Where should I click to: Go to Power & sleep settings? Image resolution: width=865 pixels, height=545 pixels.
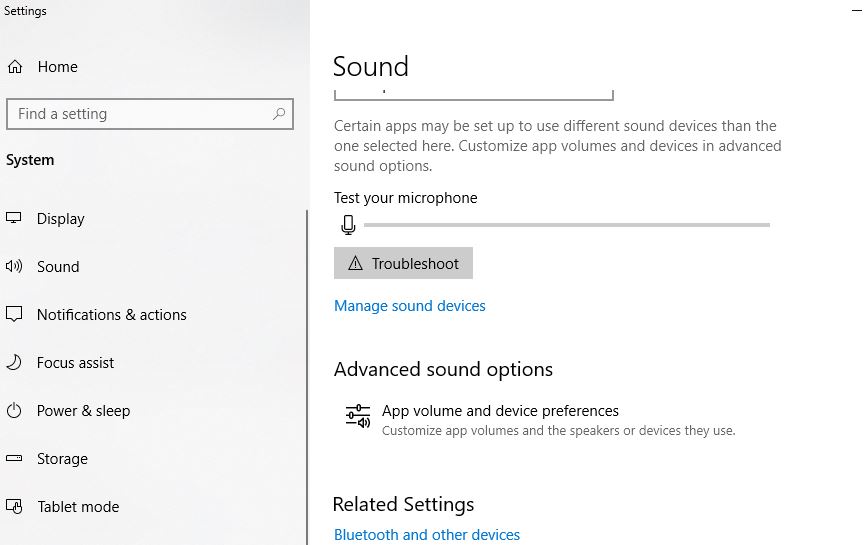coord(83,411)
